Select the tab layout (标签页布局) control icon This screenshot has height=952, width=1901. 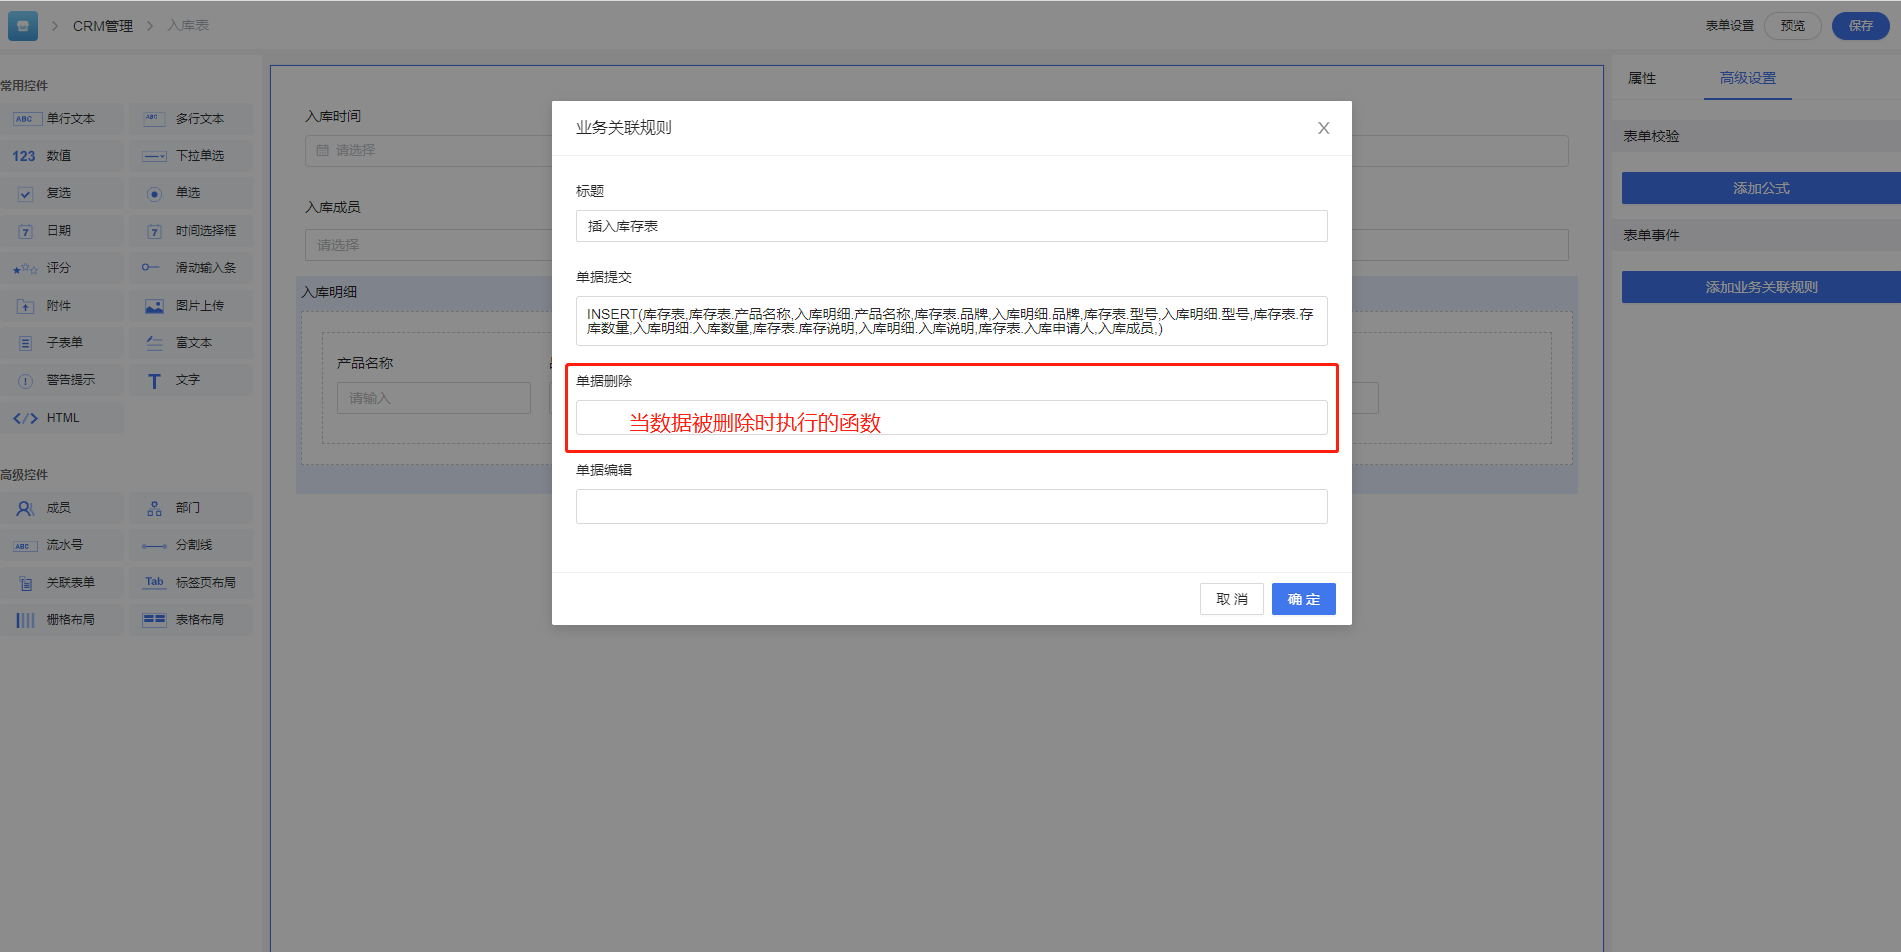click(x=154, y=582)
